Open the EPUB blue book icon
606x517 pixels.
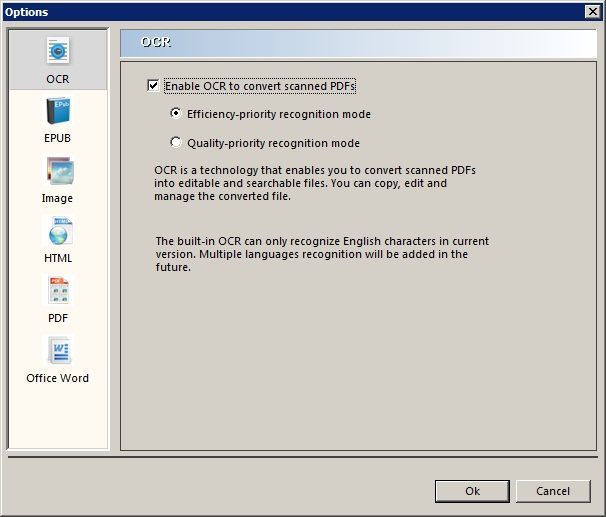[58, 111]
